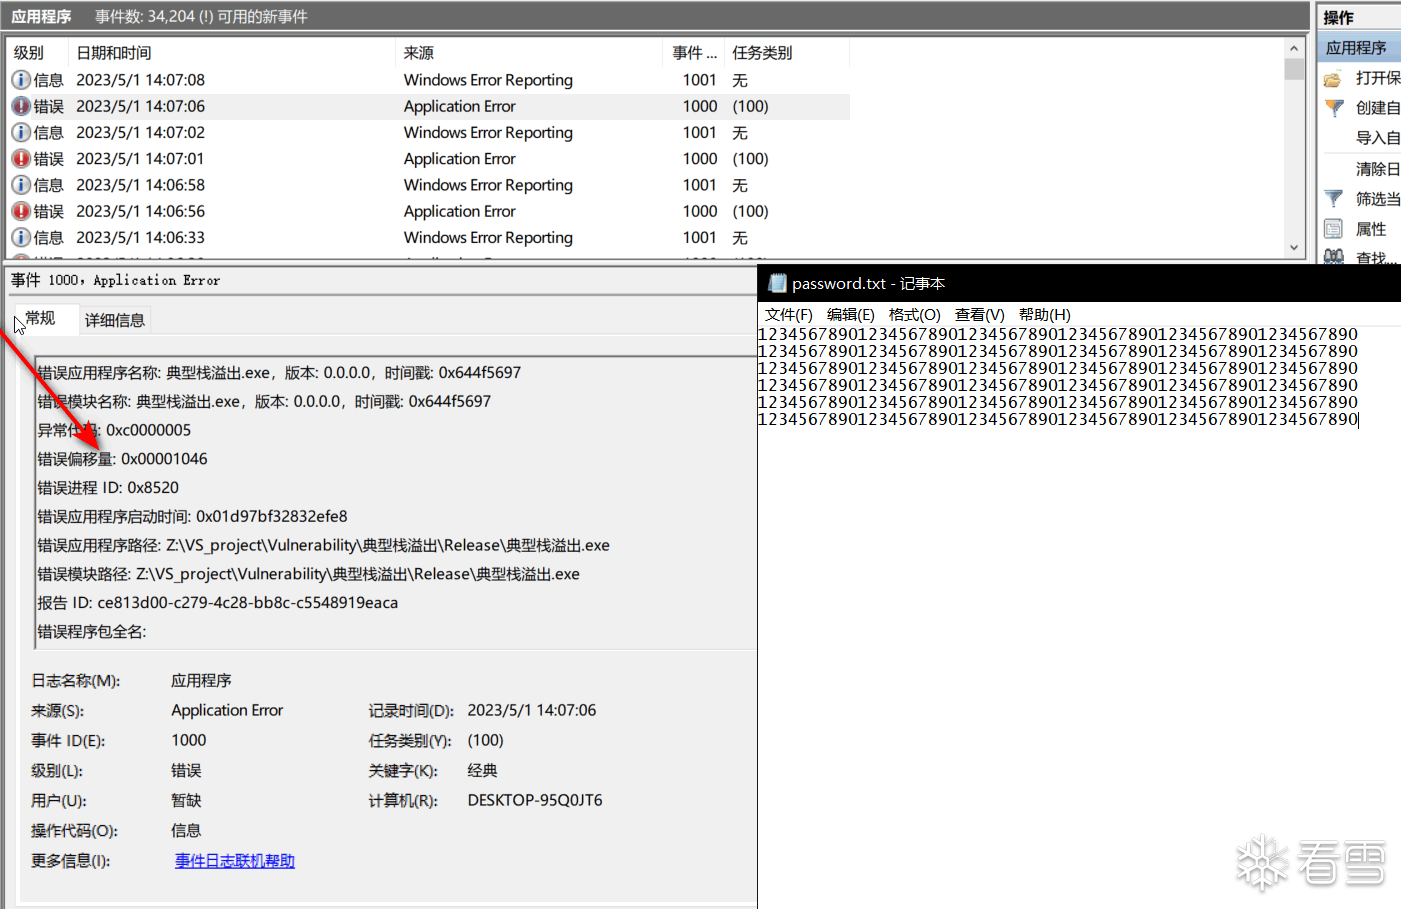Screen dimensions: 1401x909
Task: Click 导入自 (import custom view) action
Action: [1378, 138]
